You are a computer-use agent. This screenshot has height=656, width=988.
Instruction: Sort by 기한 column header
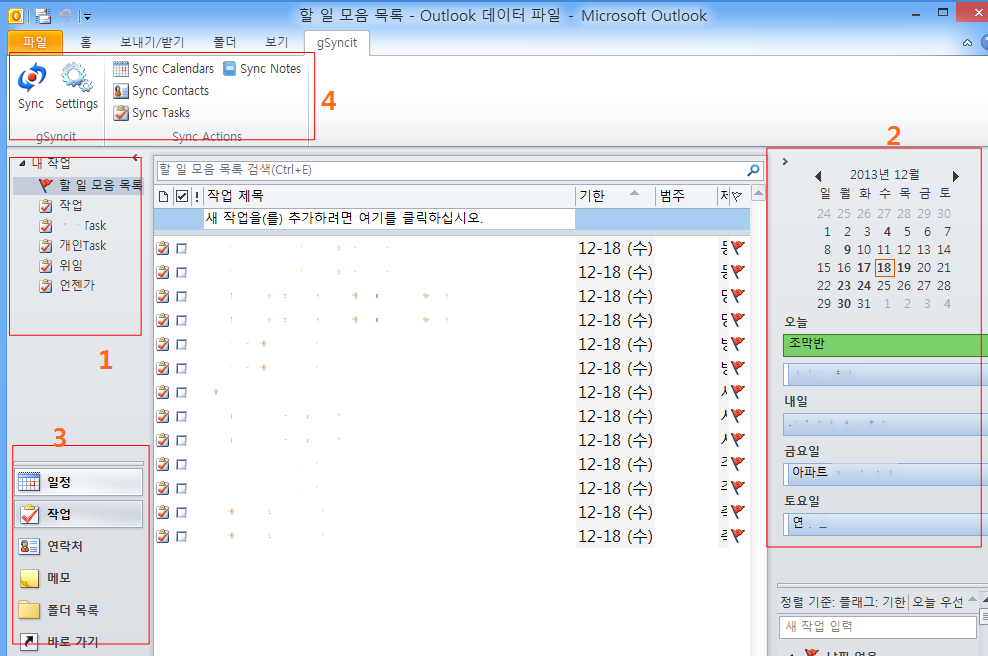(x=615, y=196)
